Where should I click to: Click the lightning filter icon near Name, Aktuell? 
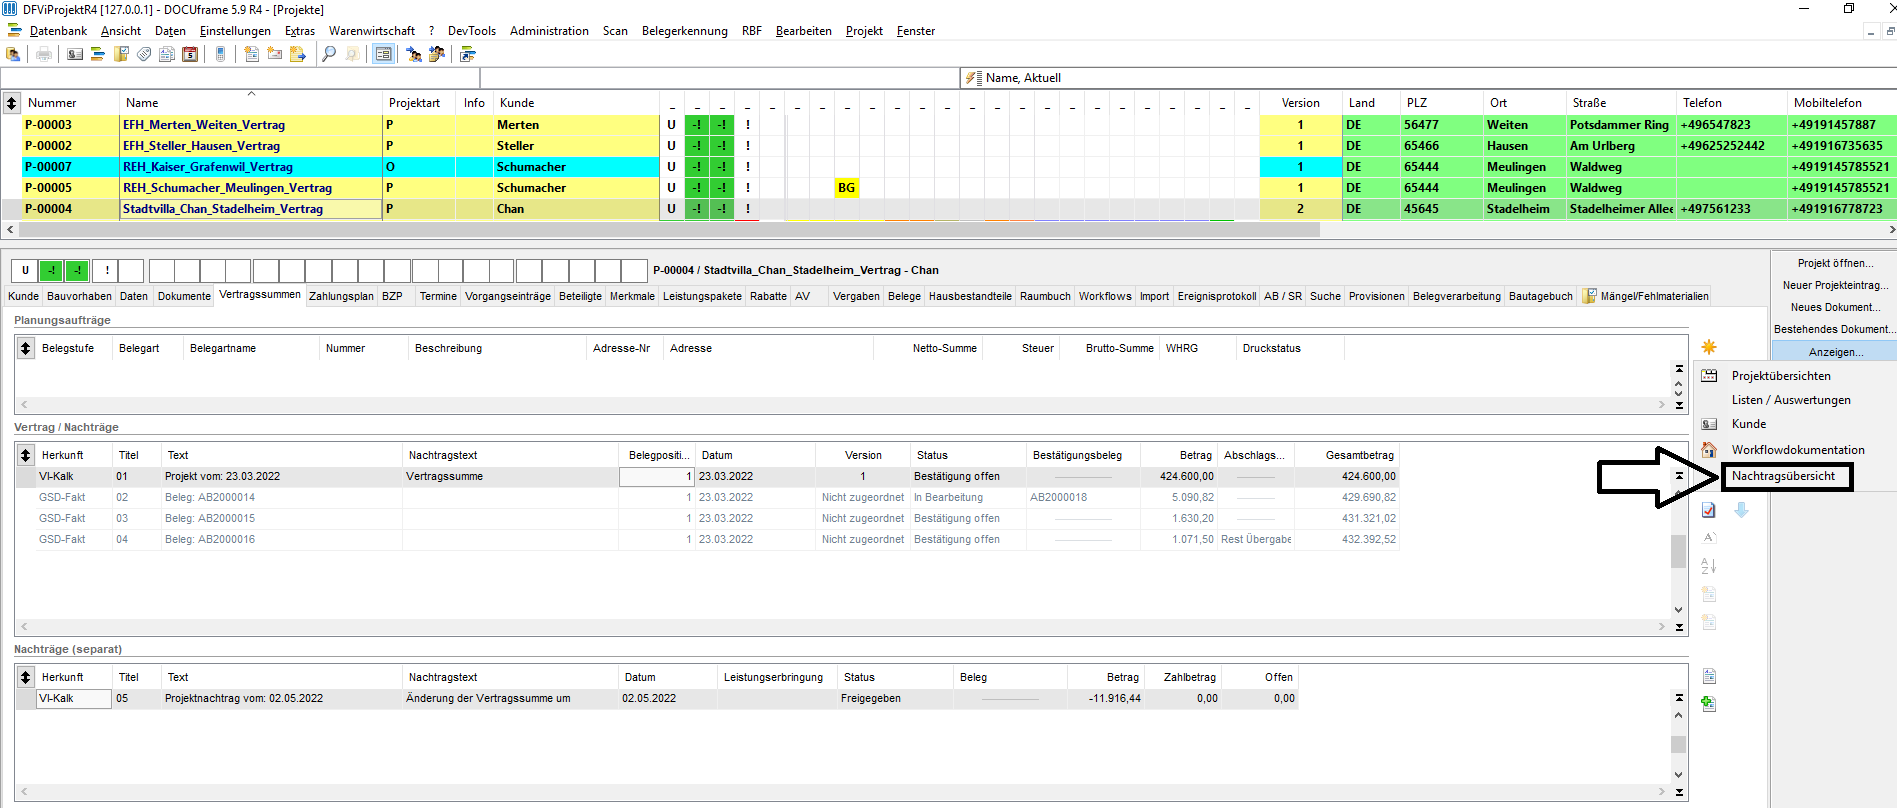coord(972,78)
